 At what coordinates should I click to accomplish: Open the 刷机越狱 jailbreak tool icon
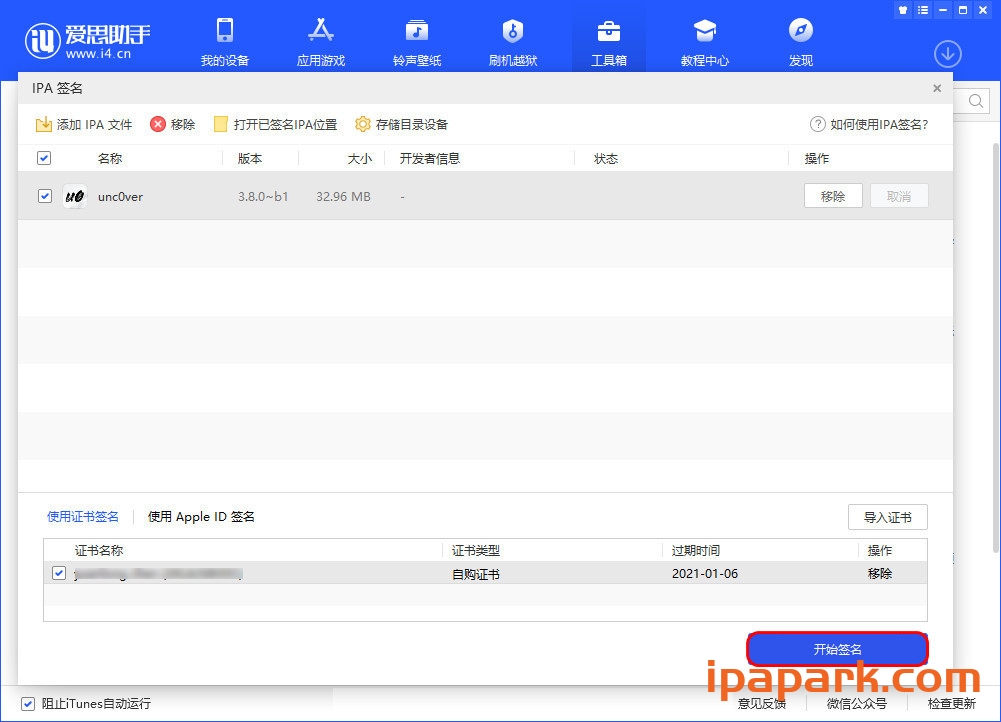pos(512,38)
